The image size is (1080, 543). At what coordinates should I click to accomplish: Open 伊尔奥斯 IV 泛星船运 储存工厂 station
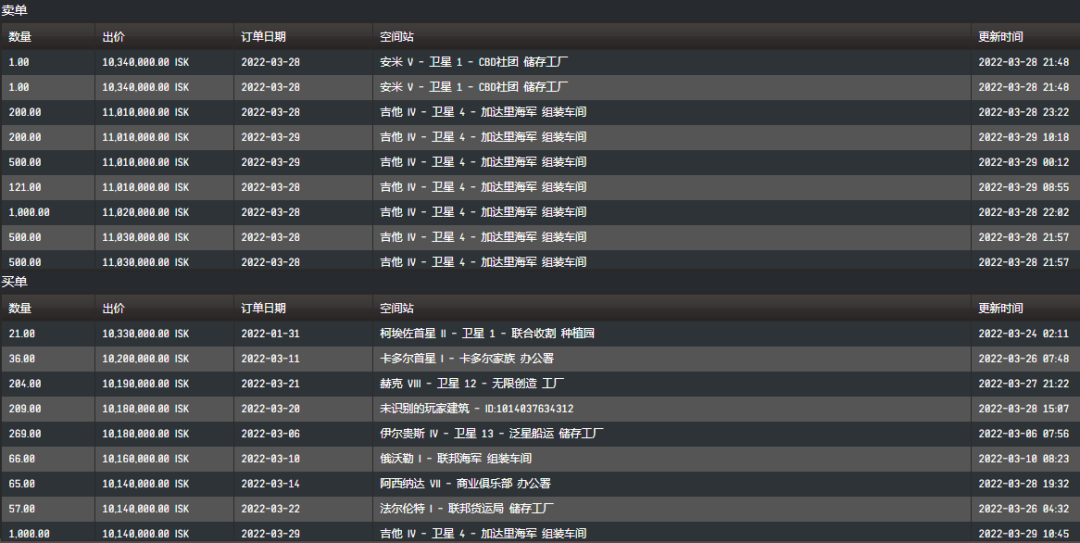pos(491,434)
